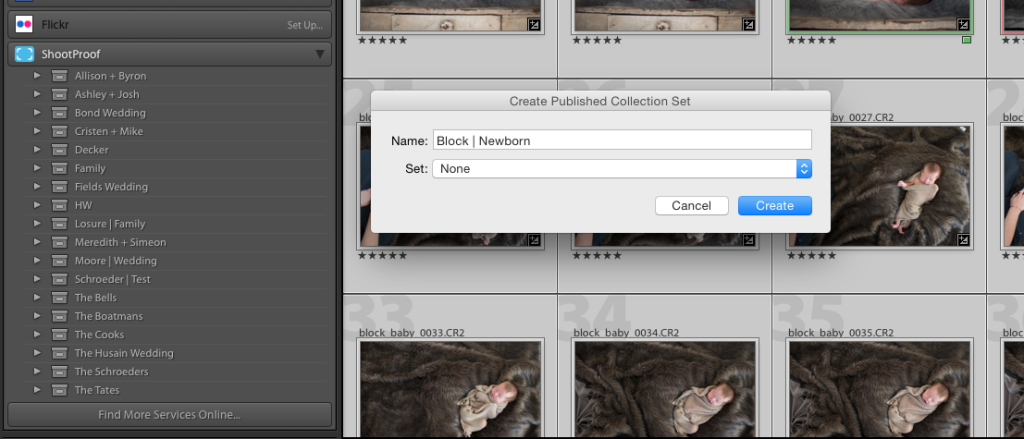Expand The Husain Wedding collection set

(37, 353)
